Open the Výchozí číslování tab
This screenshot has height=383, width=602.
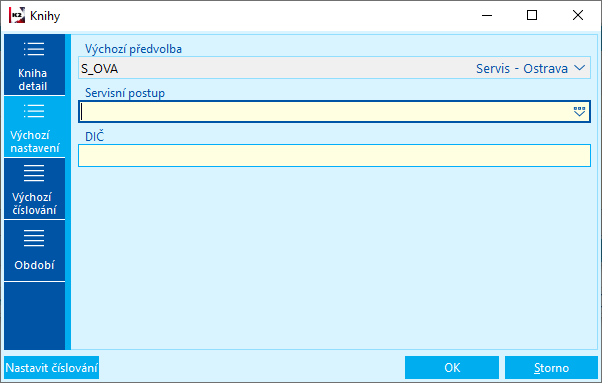35,189
